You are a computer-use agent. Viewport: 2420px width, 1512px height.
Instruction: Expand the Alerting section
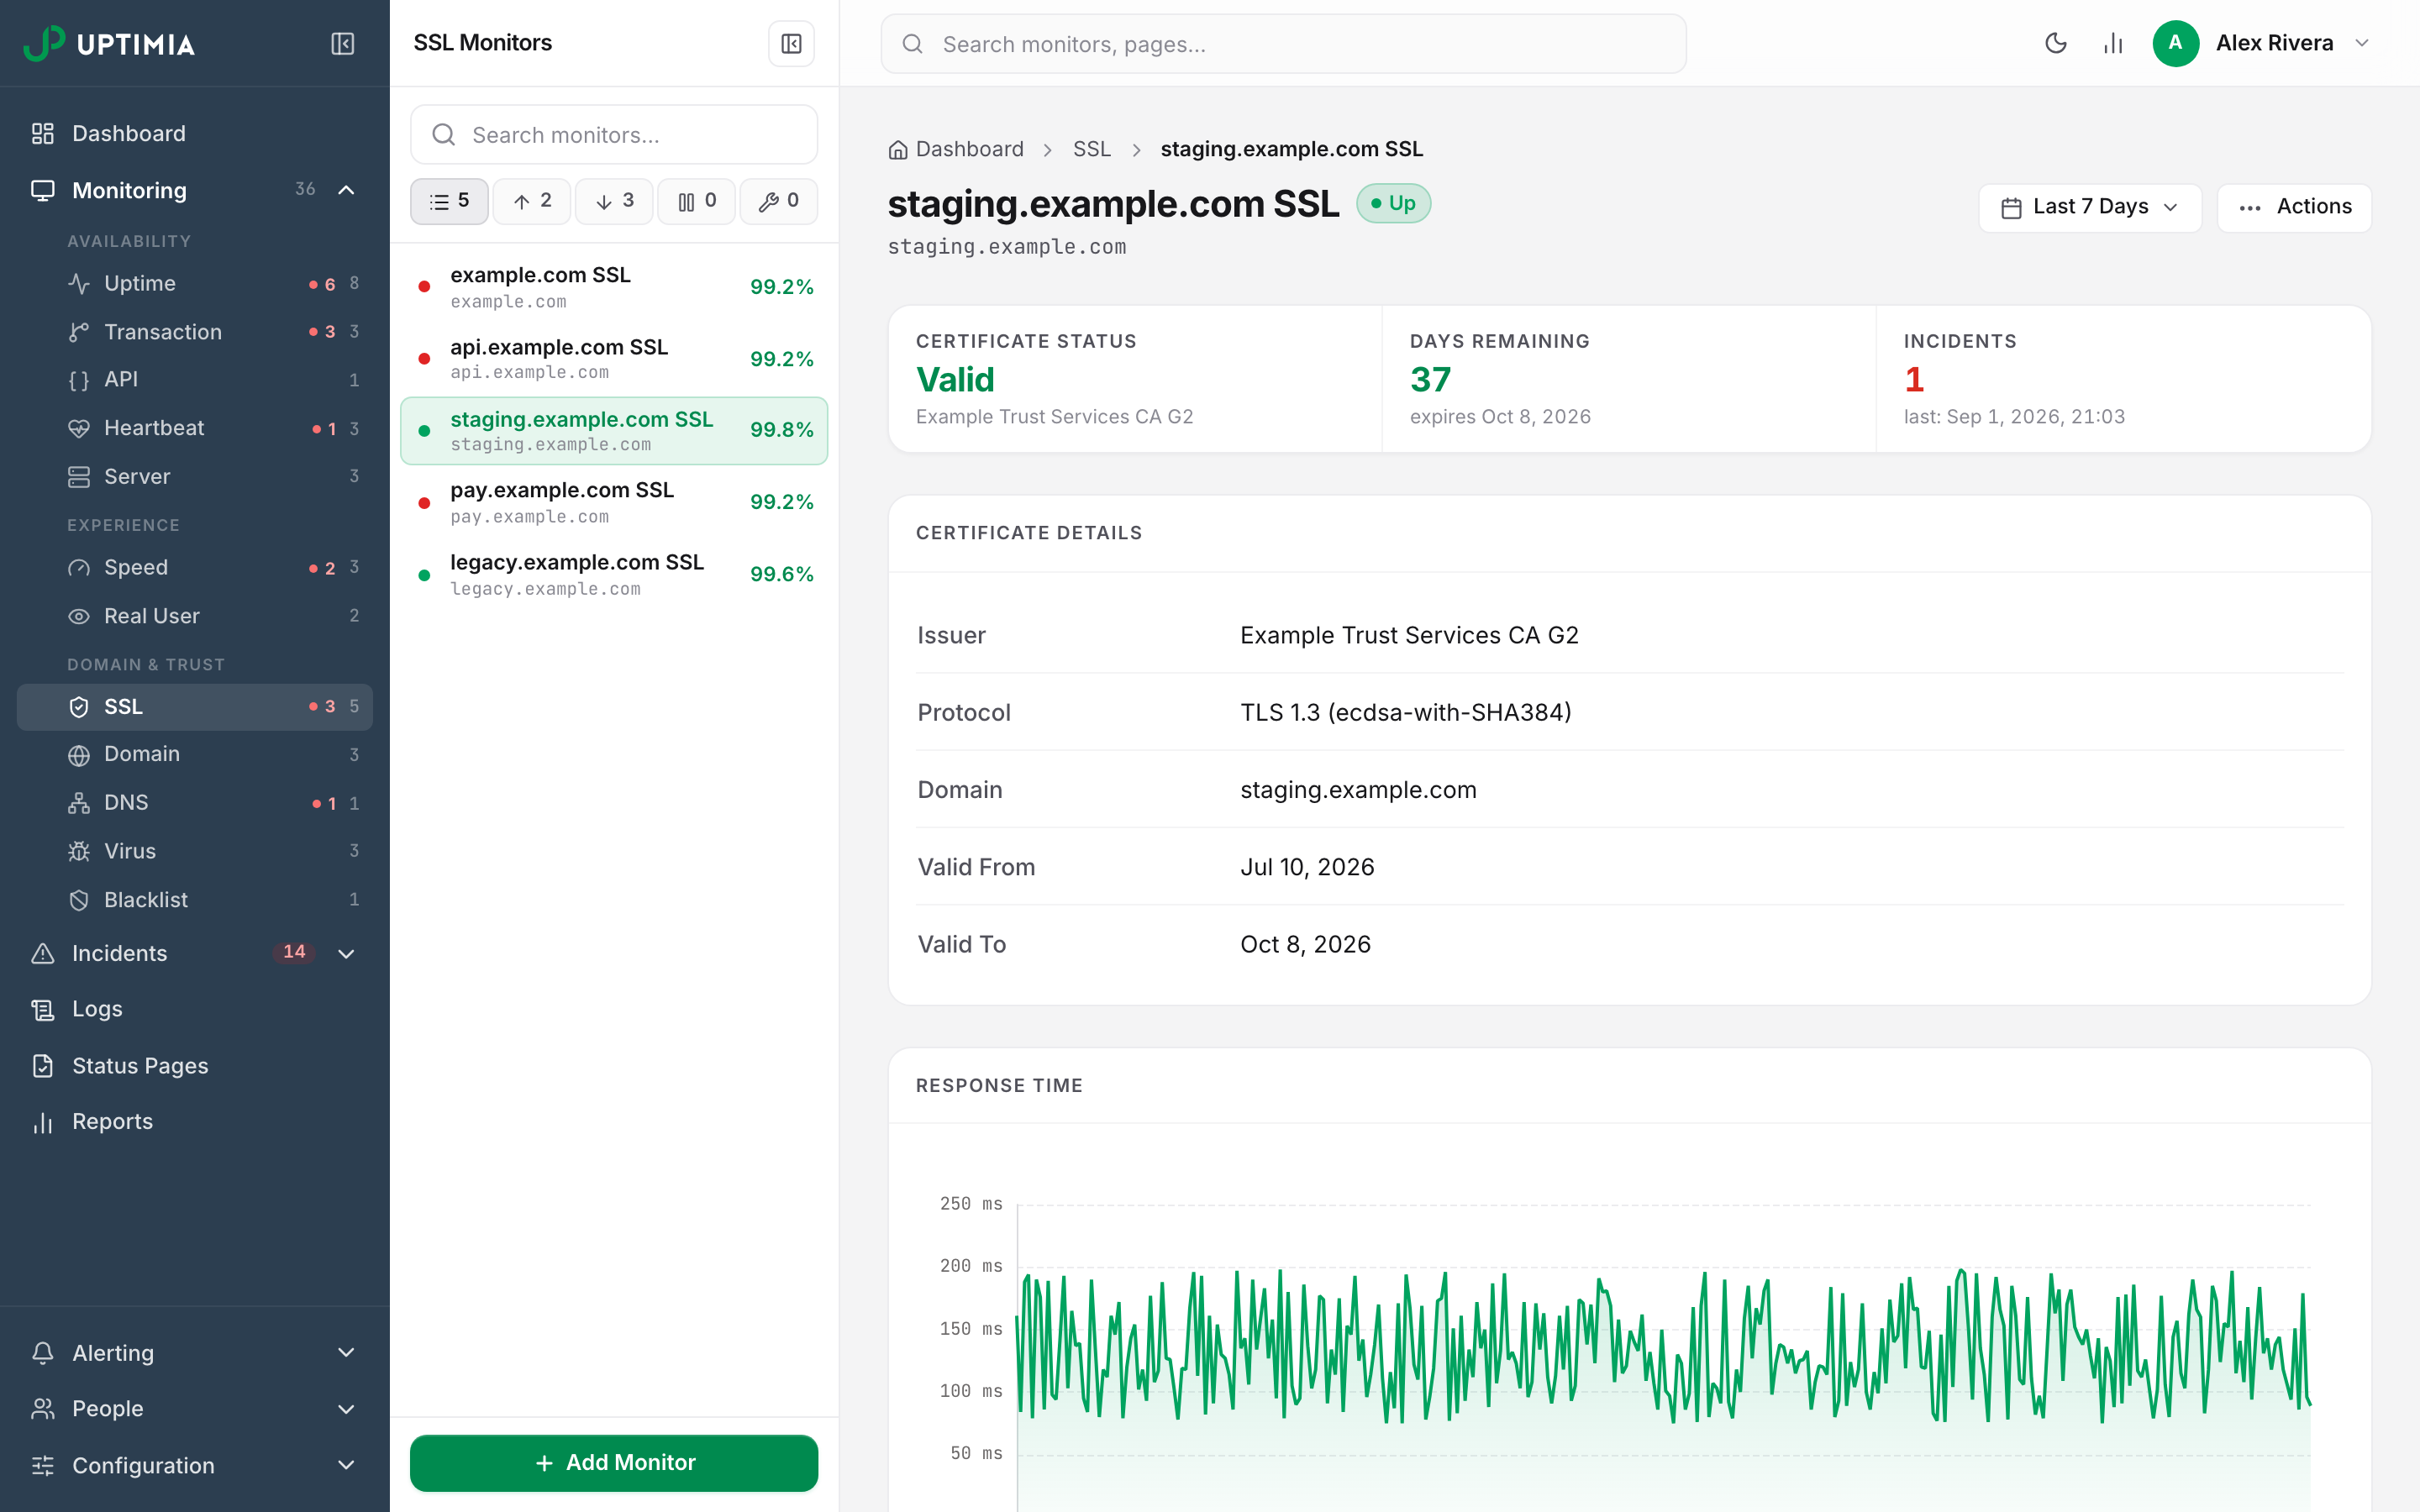[195, 1353]
